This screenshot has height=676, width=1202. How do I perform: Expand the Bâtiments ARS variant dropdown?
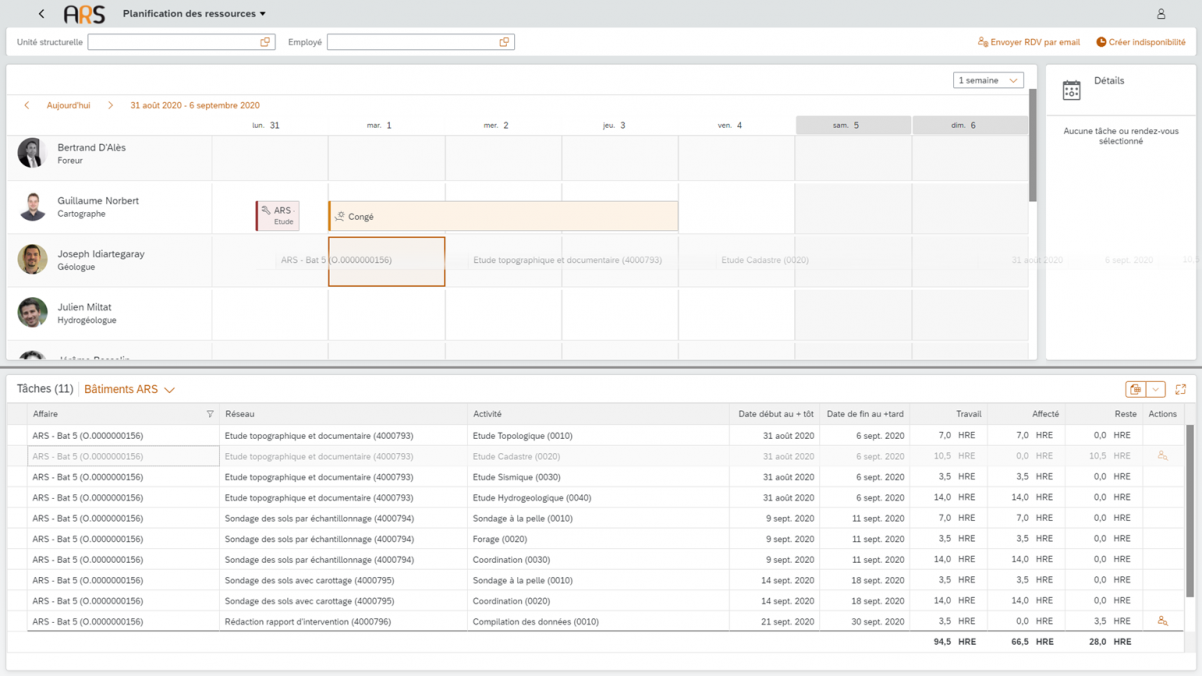coord(169,390)
